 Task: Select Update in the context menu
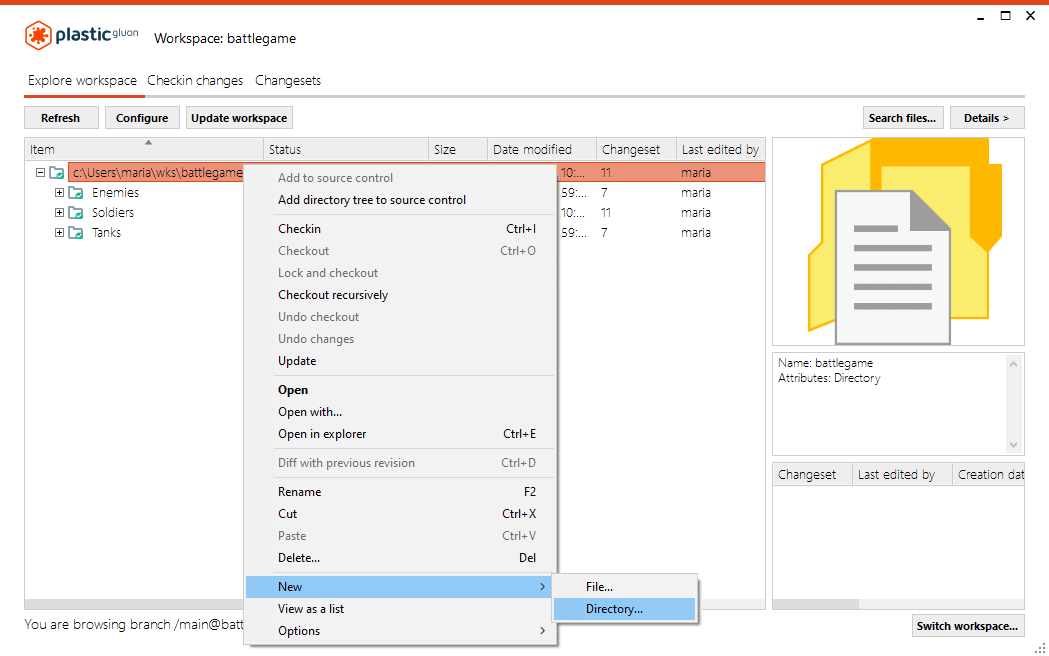pyautogui.click(x=401, y=361)
